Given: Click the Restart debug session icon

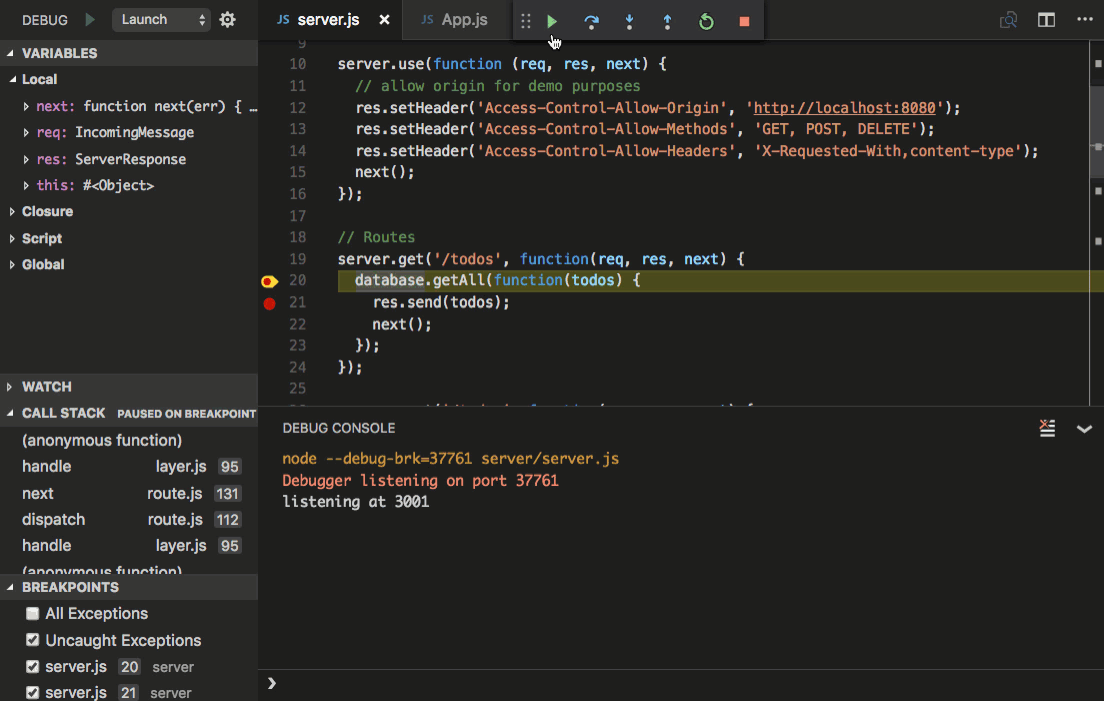Looking at the screenshot, I should click(706, 20).
